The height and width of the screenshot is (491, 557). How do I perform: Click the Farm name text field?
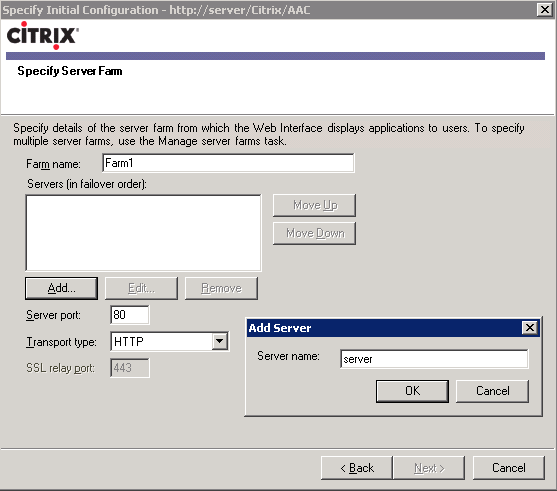(x=228, y=163)
